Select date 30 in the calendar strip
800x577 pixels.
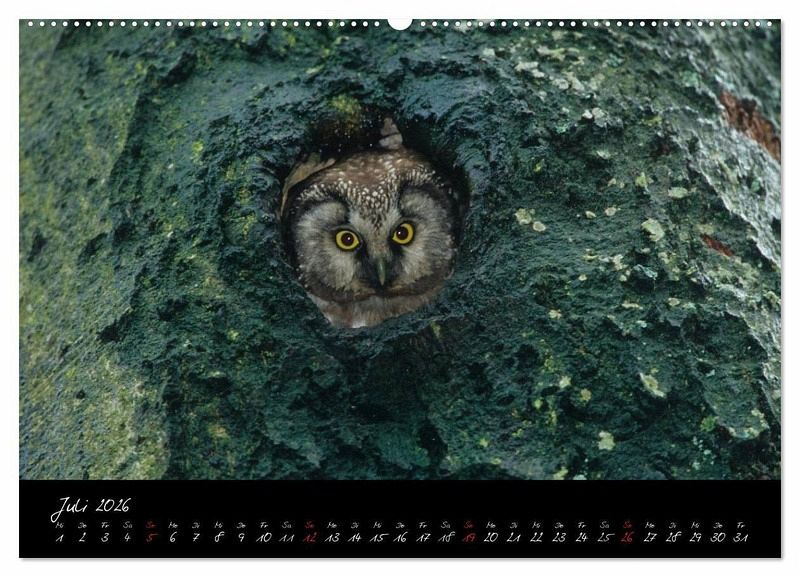718,537
